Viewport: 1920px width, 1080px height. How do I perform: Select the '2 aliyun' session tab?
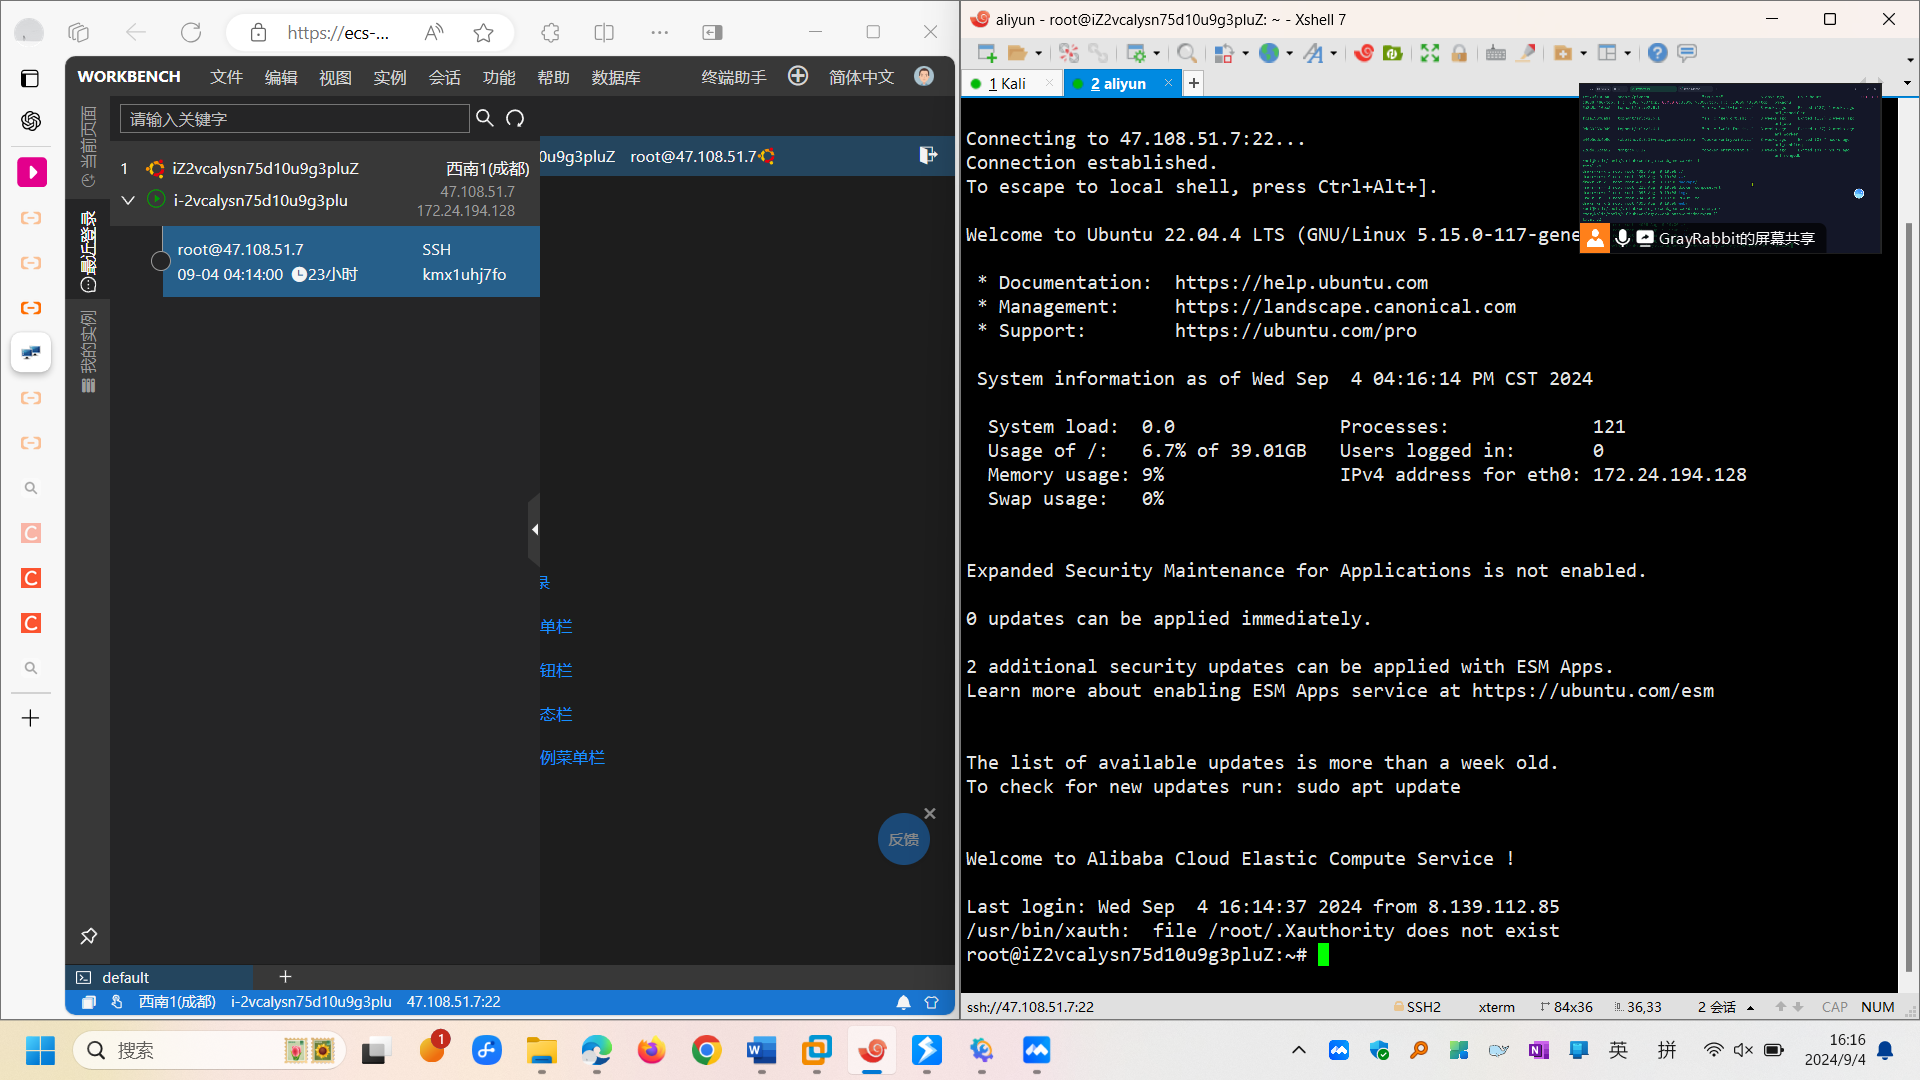click(1118, 84)
